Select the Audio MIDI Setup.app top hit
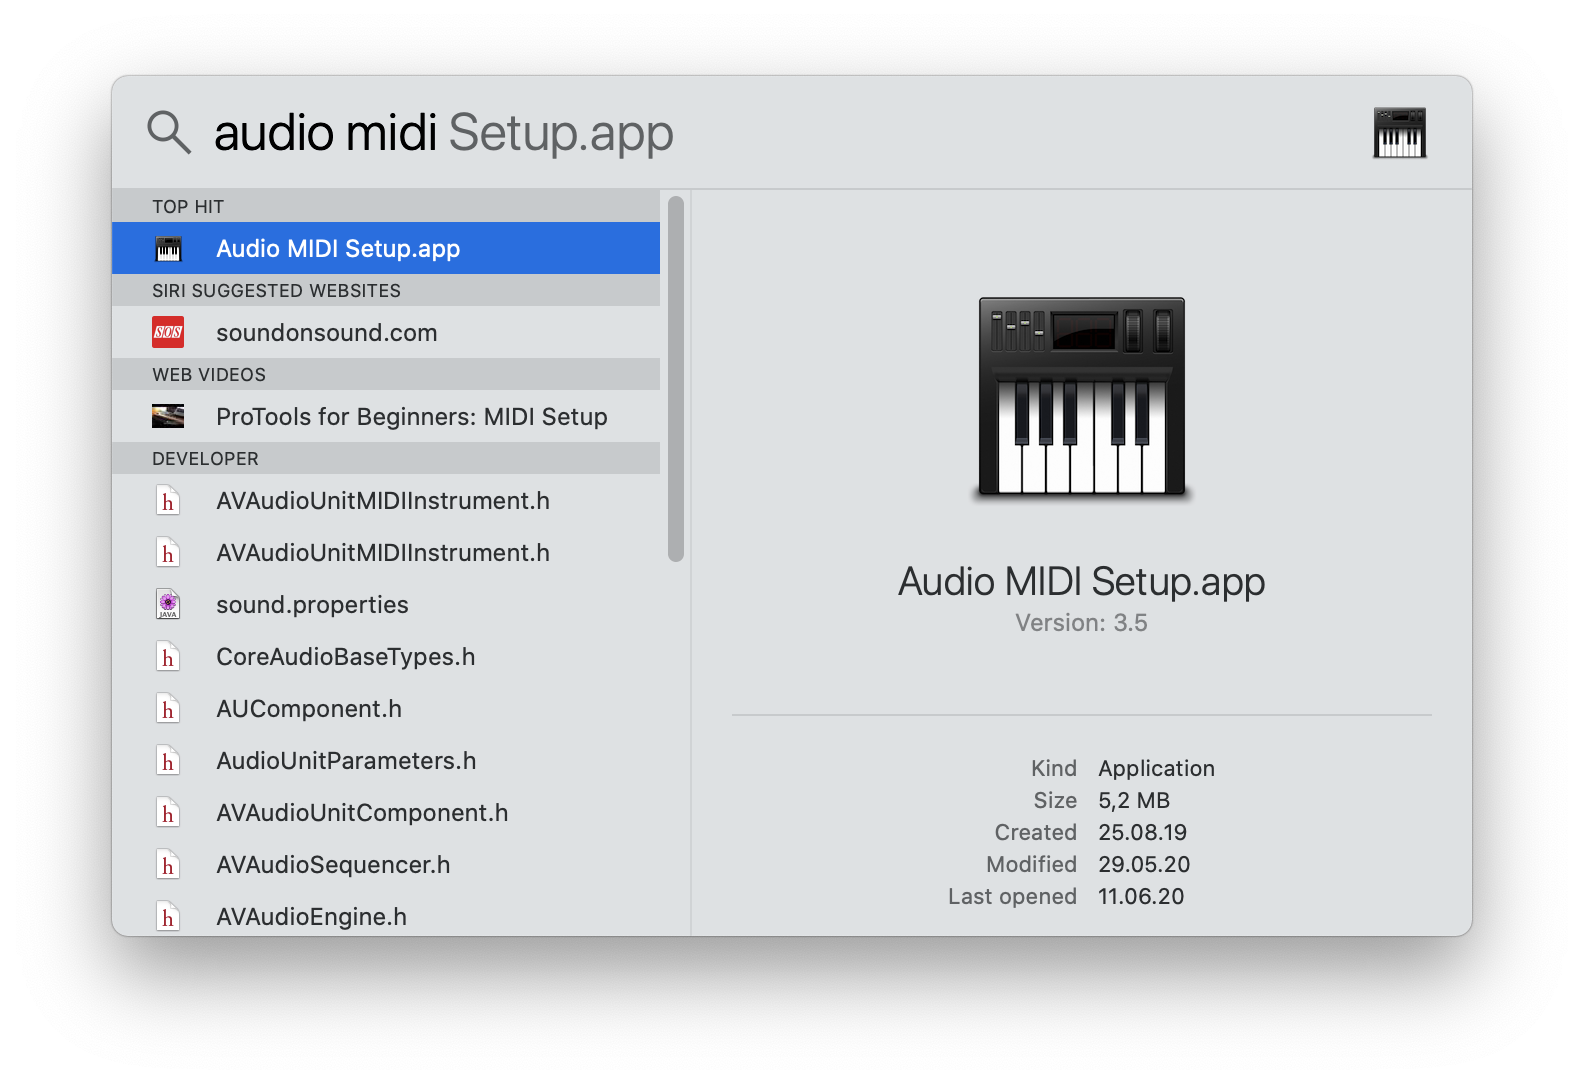This screenshot has width=1584, height=1084. 338,249
